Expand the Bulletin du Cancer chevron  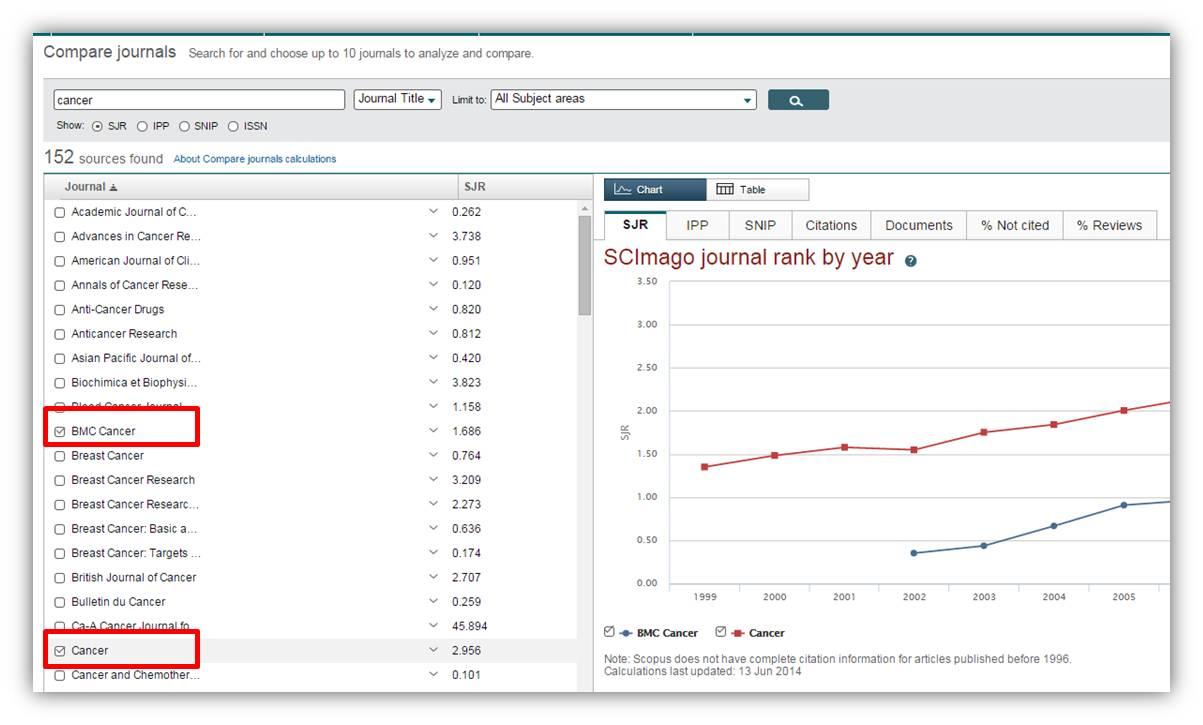pos(433,601)
